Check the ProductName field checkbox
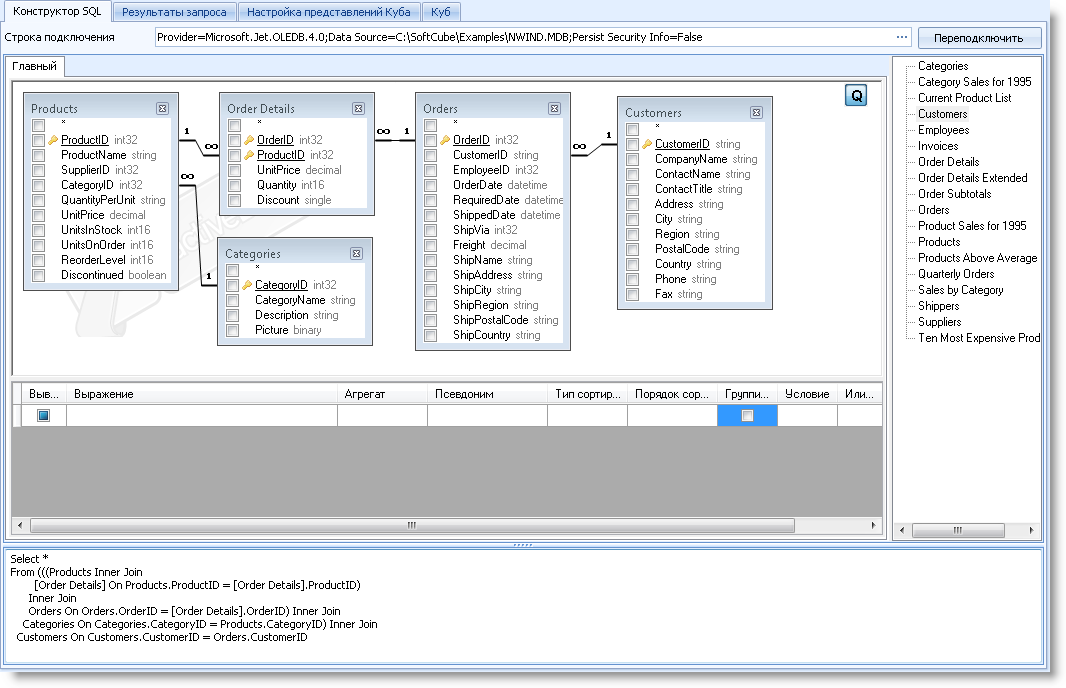 [x=38, y=155]
